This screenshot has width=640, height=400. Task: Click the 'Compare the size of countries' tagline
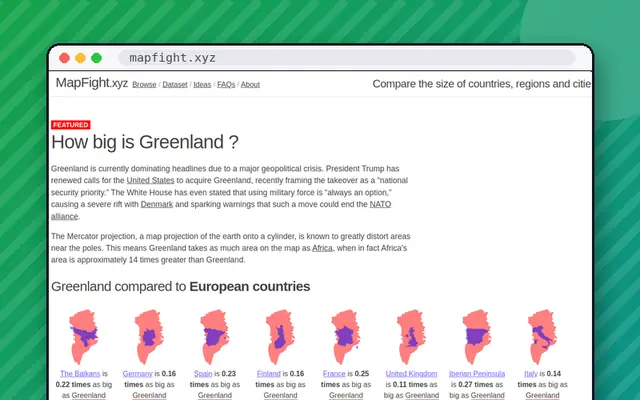click(x=482, y=84)
